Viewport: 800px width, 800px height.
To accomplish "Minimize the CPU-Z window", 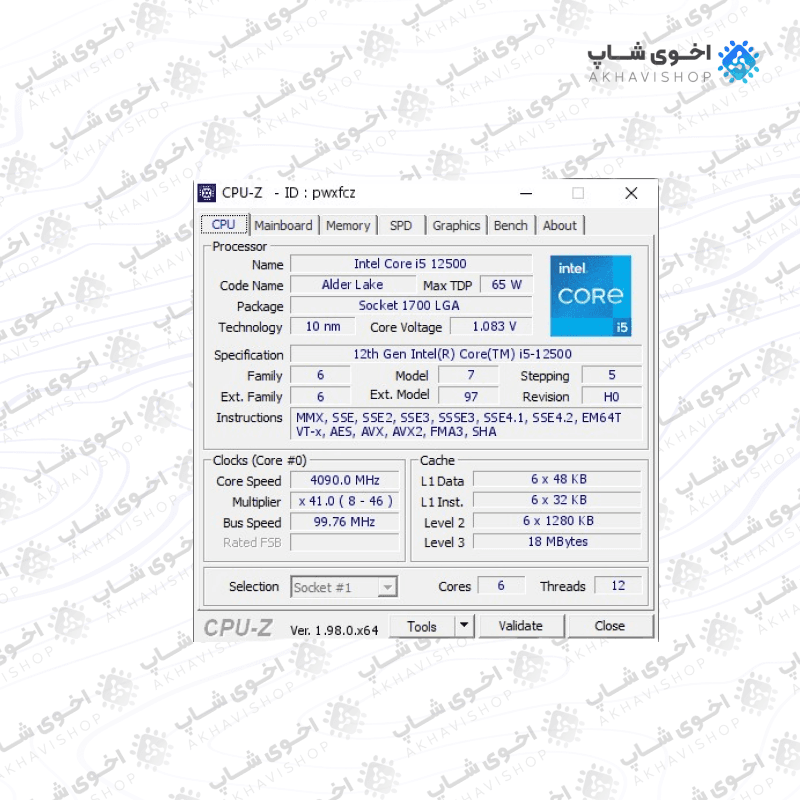I will [526, 193].
